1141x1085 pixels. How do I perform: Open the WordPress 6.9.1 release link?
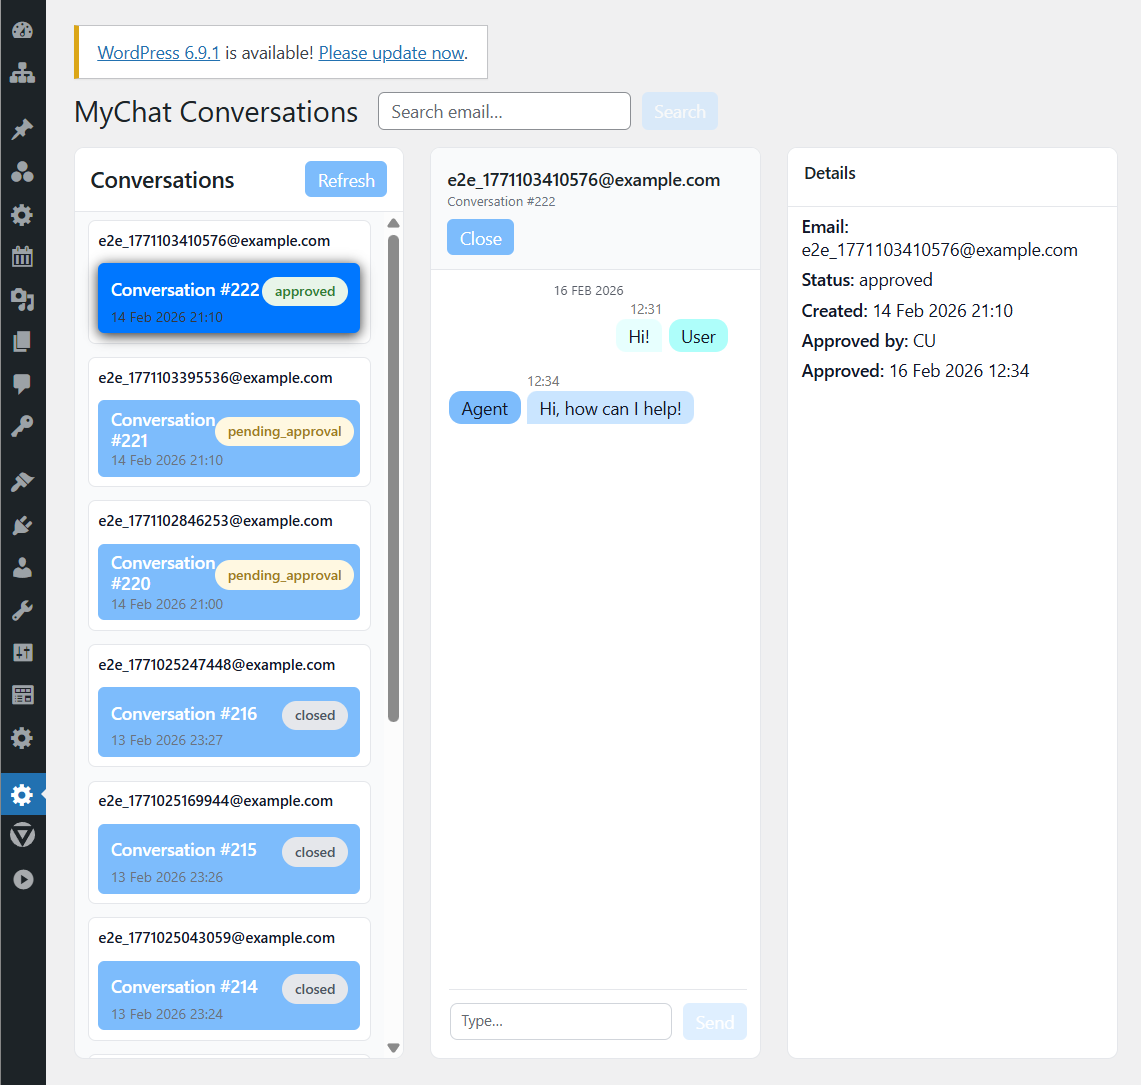click(158, 53)
